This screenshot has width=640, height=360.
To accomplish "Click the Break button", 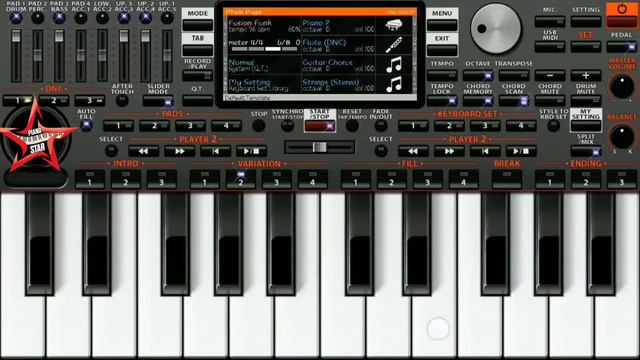I will click(507, 179).
